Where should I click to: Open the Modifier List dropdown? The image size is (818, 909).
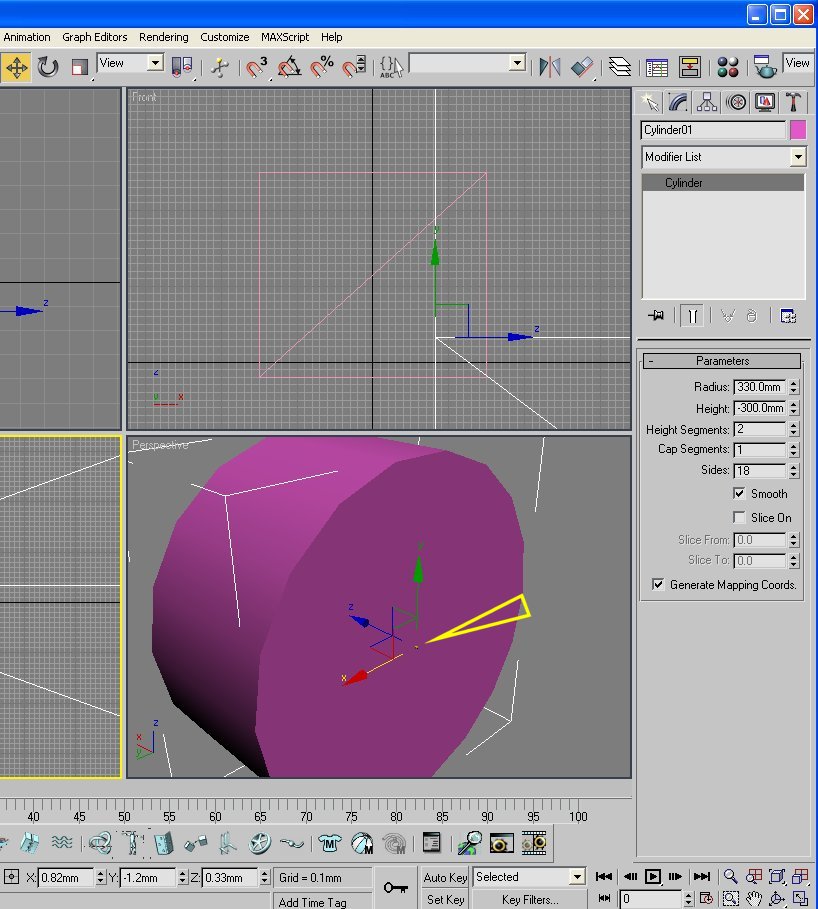[x=797, y=157]
